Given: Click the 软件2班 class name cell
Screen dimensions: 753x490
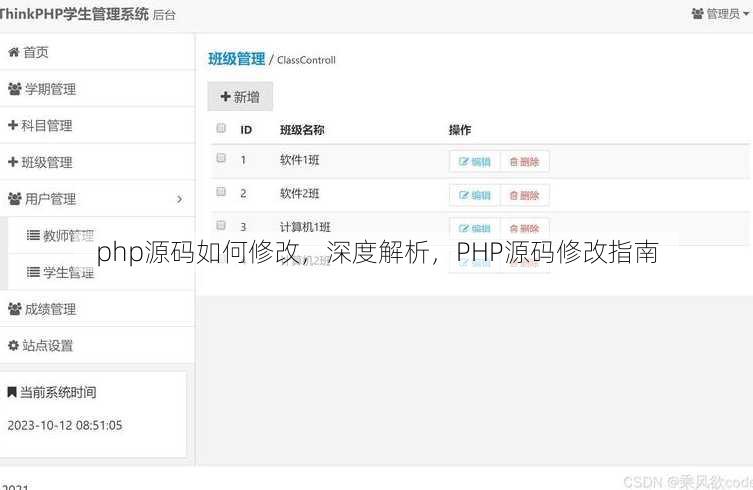Looking at the screenshot, I should click(x=300, y=194).
